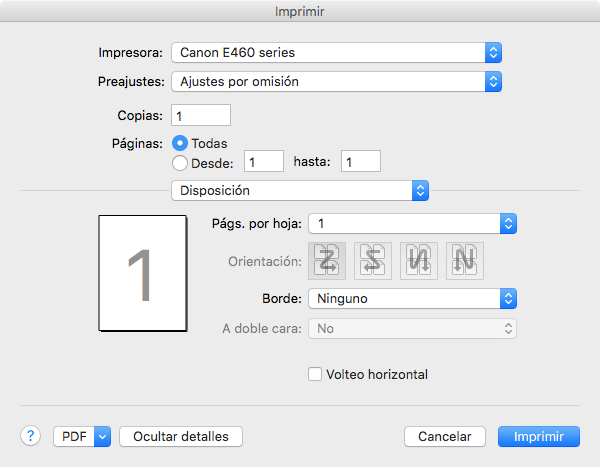Click Ocultar detalles button
This screenshot has width=600, height=467.
pos(181,436)
